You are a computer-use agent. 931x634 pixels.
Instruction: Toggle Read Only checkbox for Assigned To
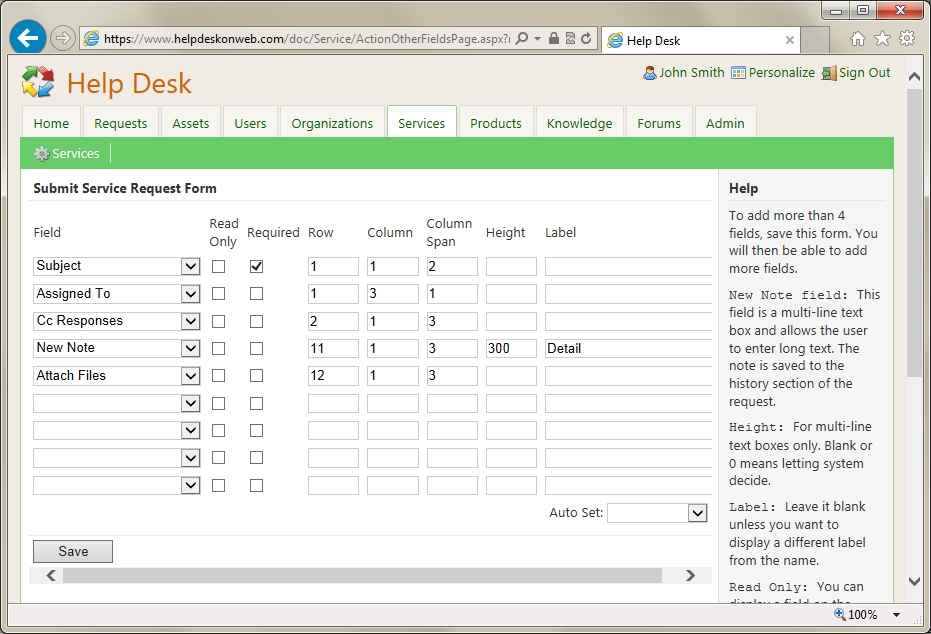[x=218, y=294]
